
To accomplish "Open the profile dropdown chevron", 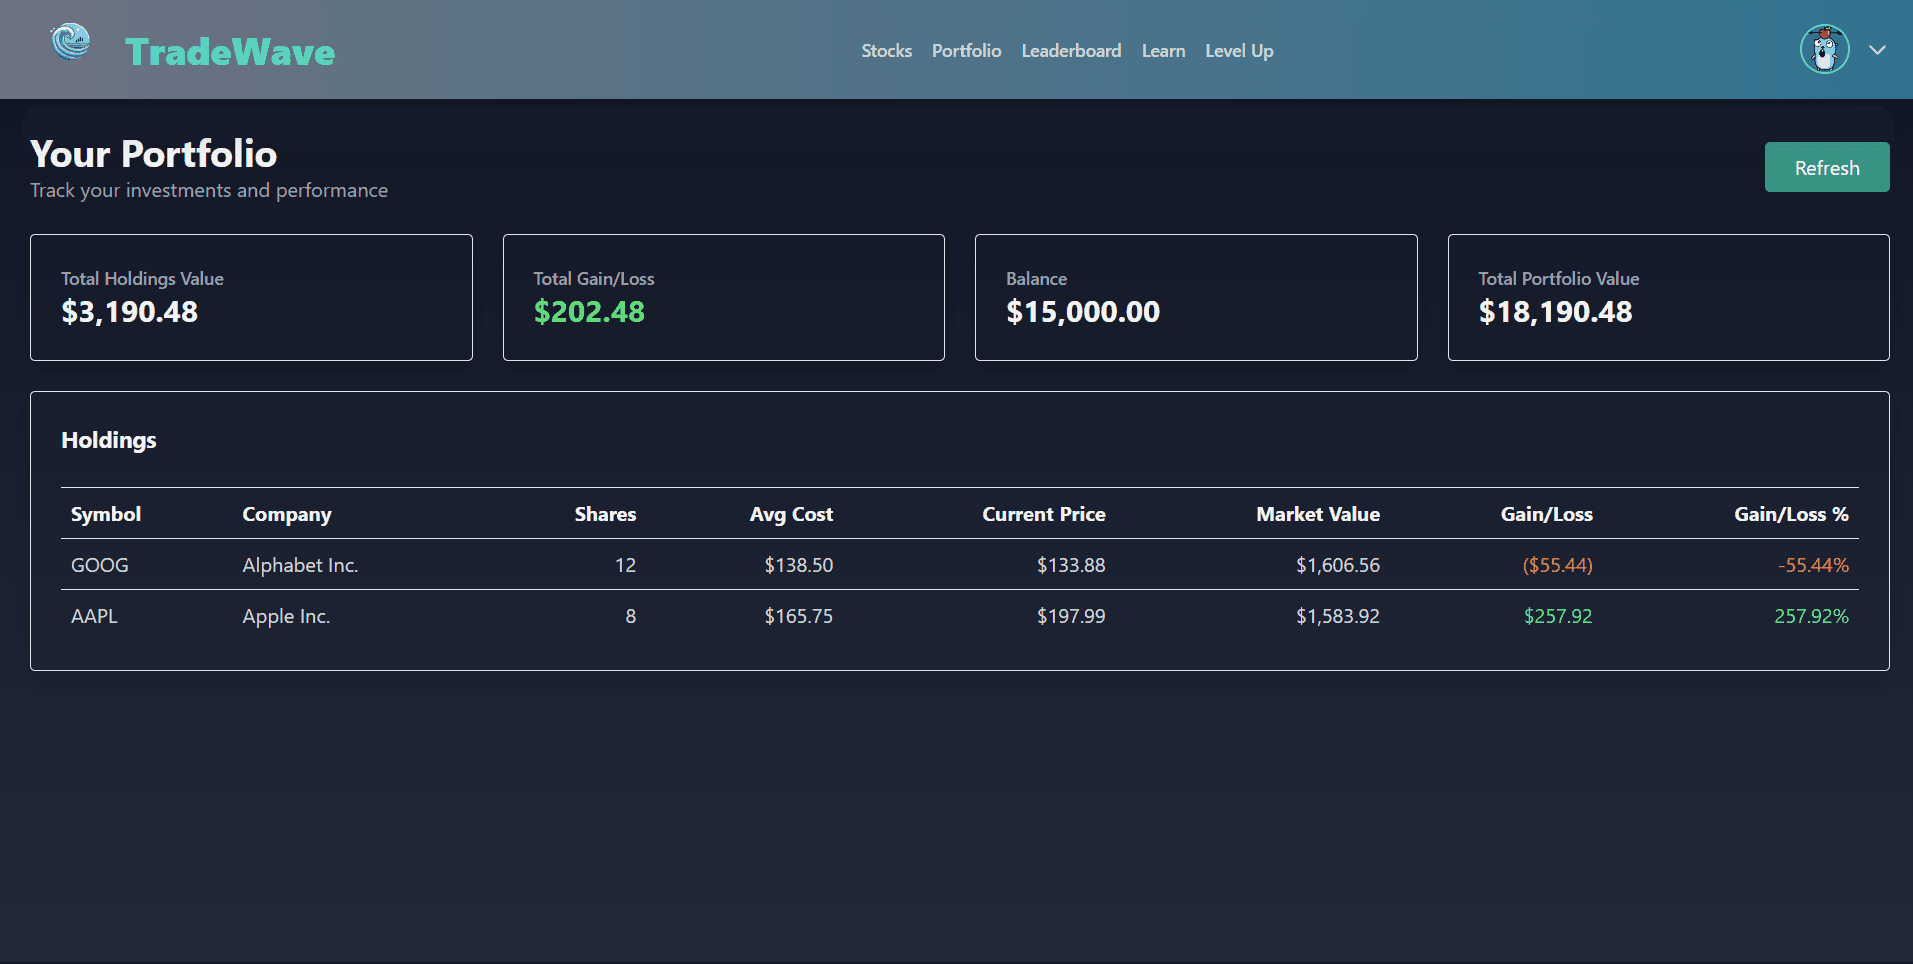I will click(1877, 49).
